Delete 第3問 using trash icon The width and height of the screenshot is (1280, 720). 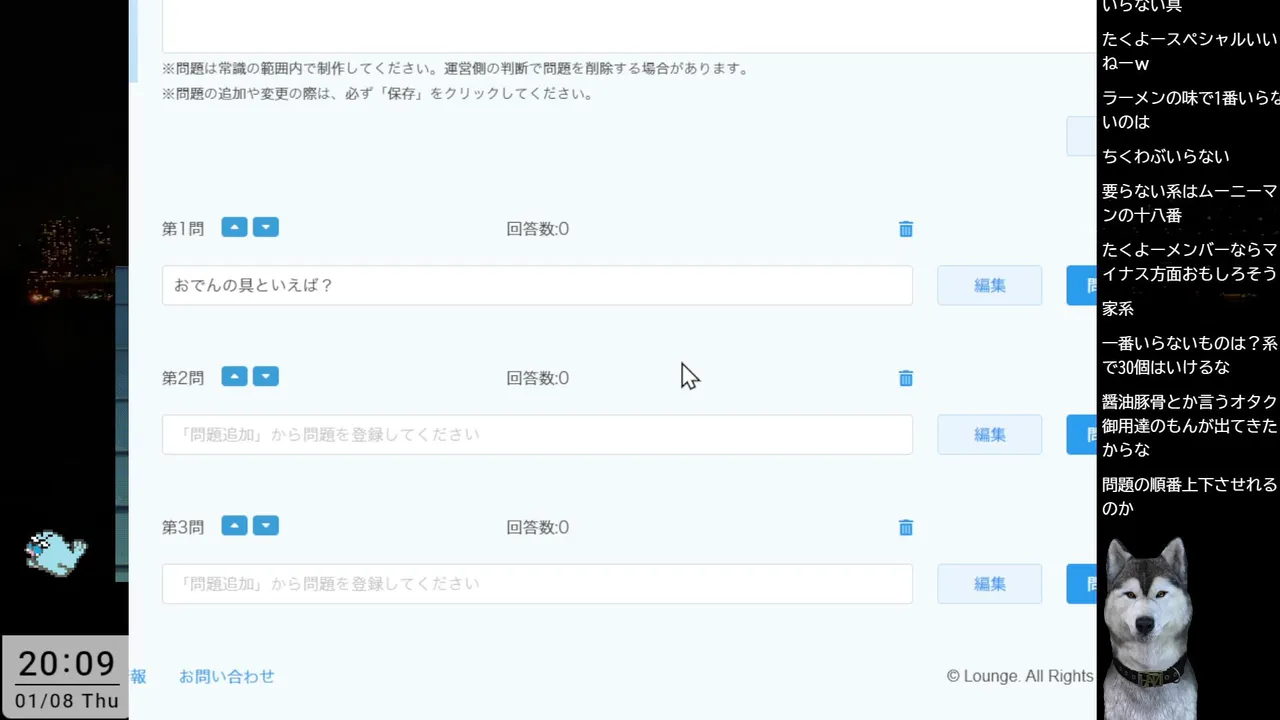tap(906, 527)
